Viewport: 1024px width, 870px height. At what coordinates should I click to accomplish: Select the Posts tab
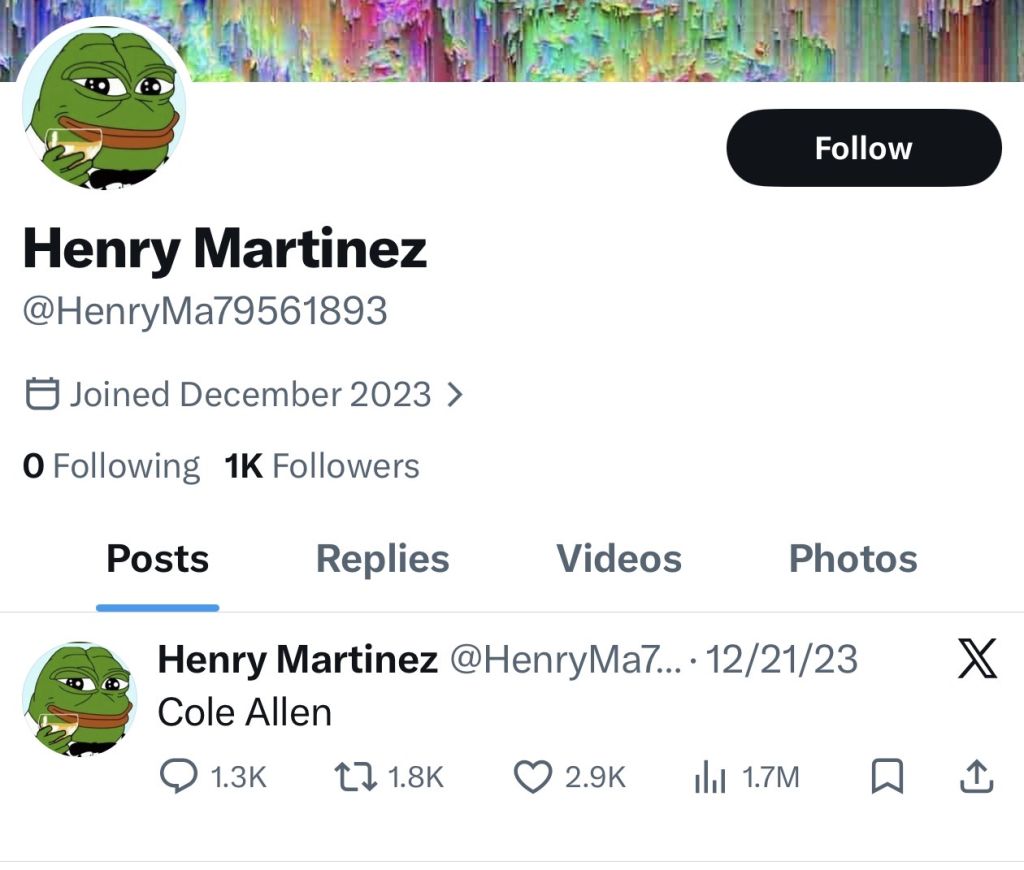(157, 558)
